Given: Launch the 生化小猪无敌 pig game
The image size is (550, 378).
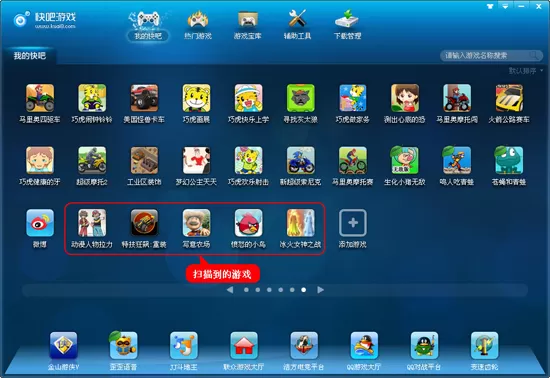Looking at the screenshot, I should (405, 161).
